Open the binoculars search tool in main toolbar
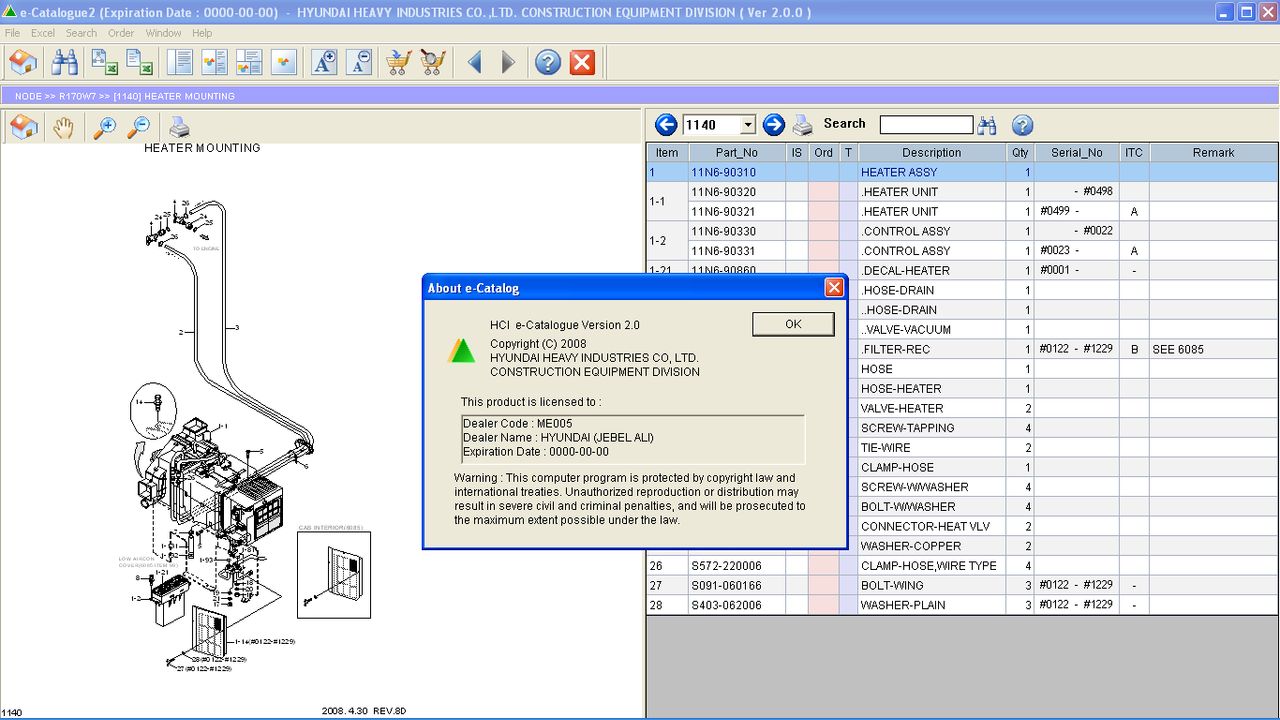The width and height of the screenshot is (1280, 720). coord(65,62)
